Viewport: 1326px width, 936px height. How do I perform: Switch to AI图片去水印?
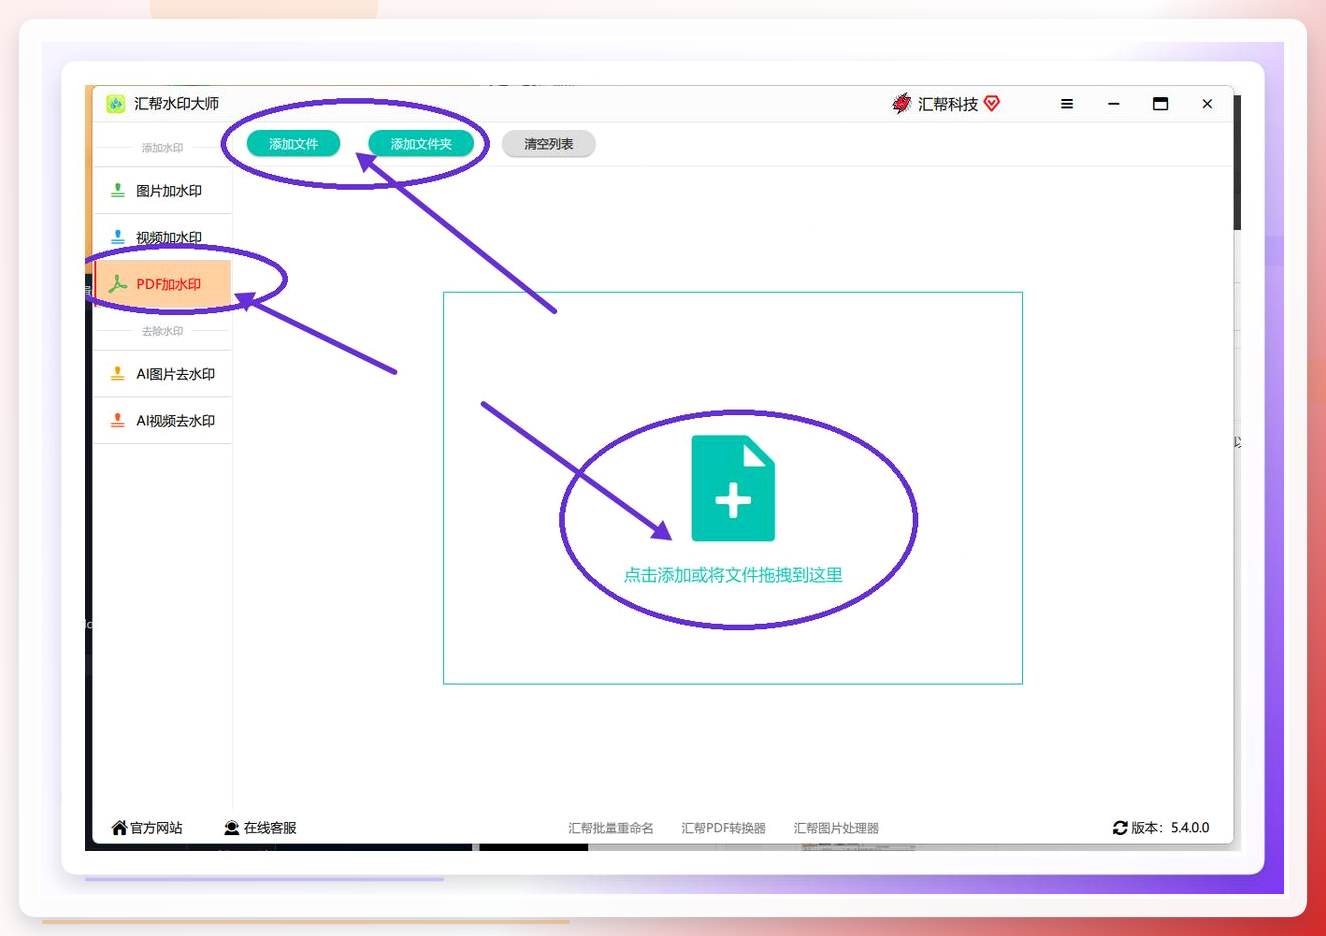[163, 374]
